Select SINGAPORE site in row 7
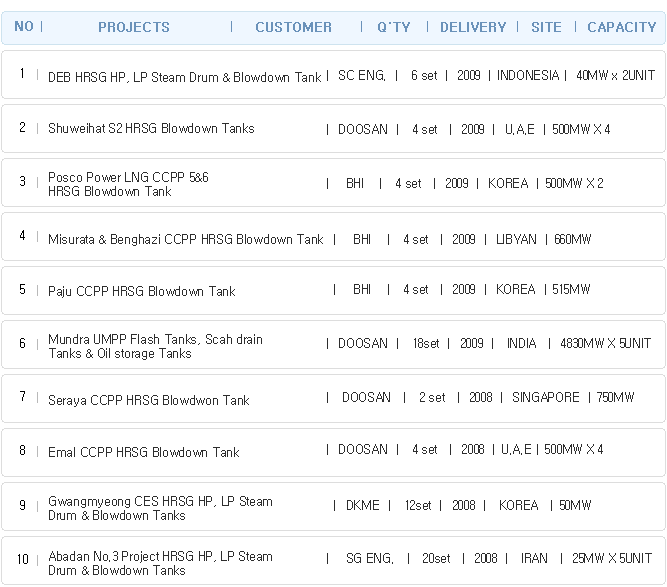Image resolution: width=667 pixels, height=587 pixels. coord(545,397)
